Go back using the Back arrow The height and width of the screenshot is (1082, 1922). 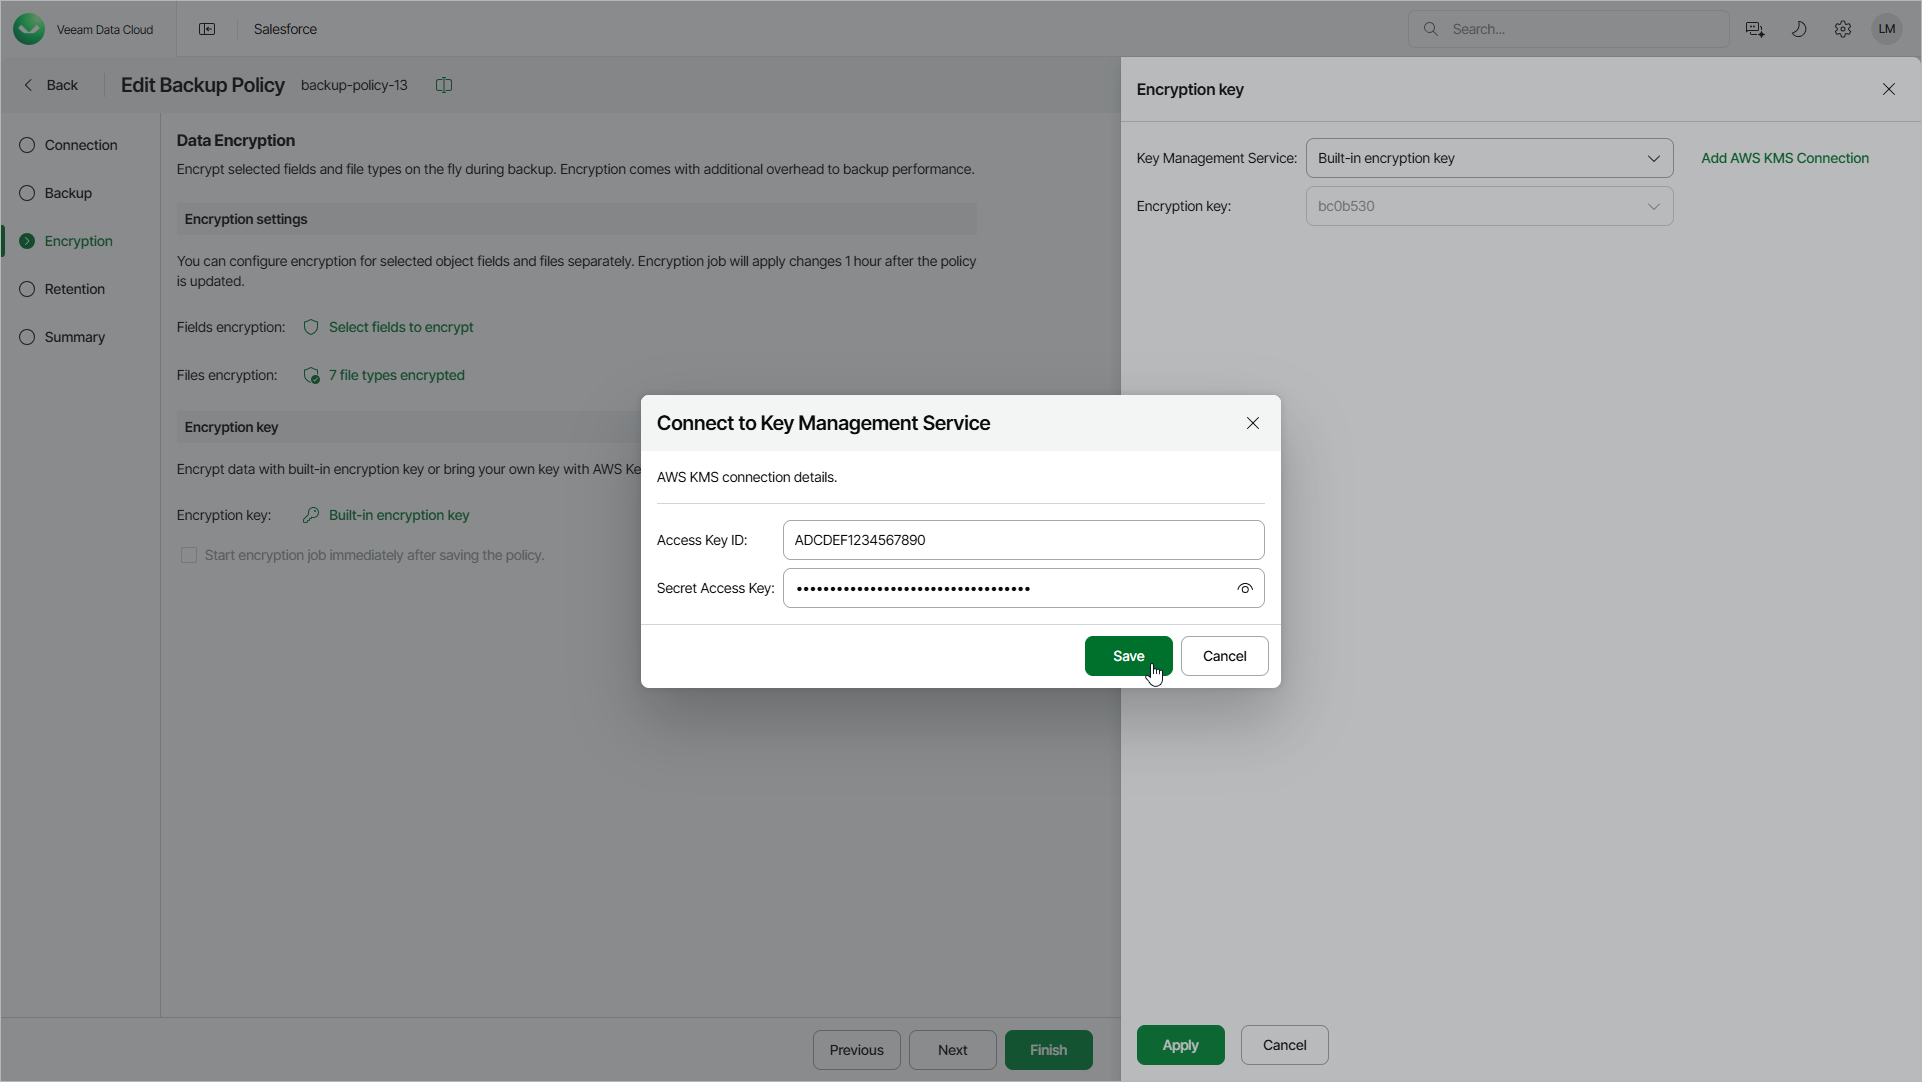click(50, 85)
